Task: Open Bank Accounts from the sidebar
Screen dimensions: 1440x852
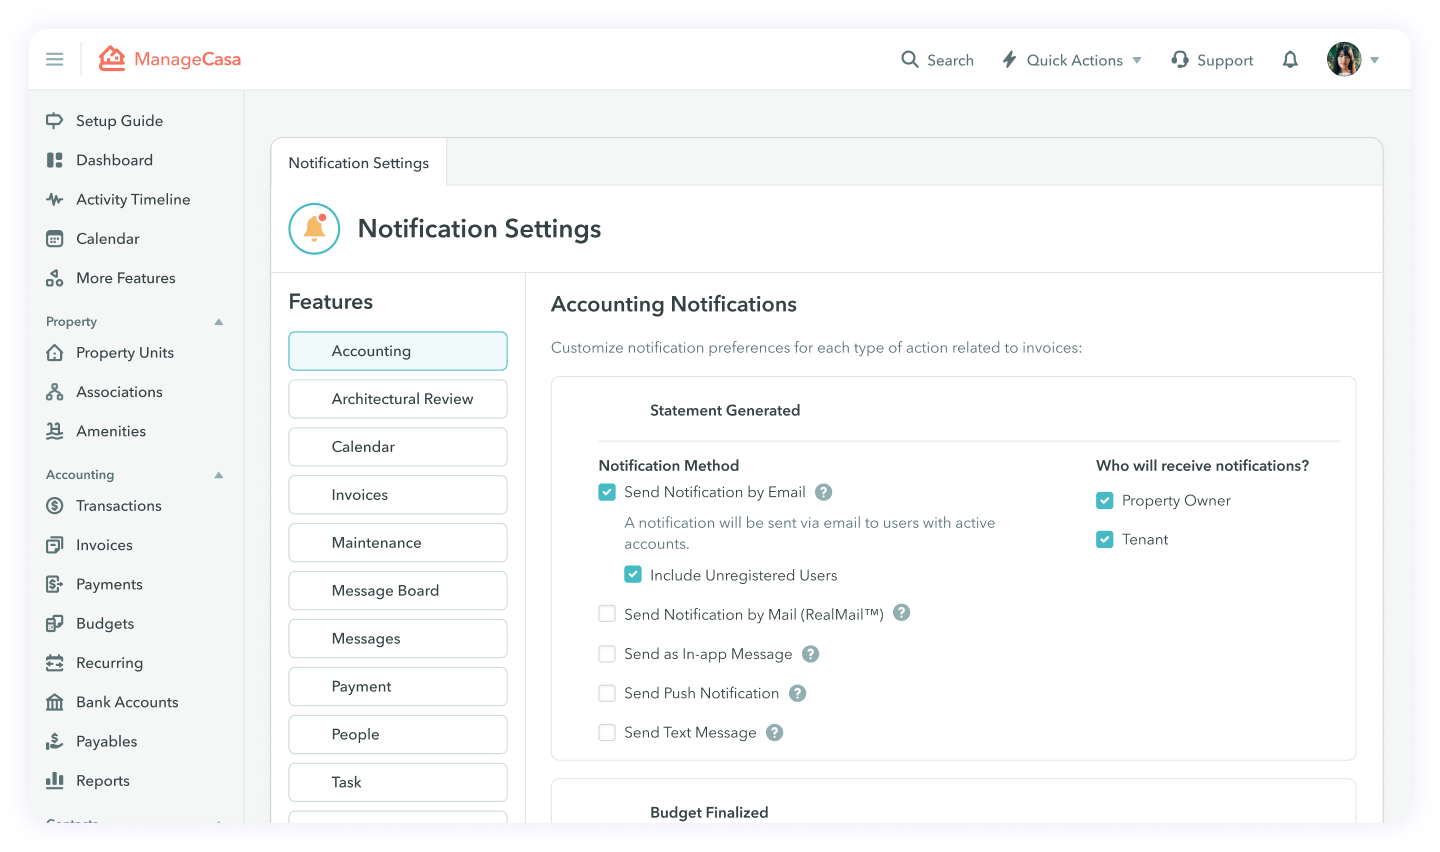Action: point(128,701)
